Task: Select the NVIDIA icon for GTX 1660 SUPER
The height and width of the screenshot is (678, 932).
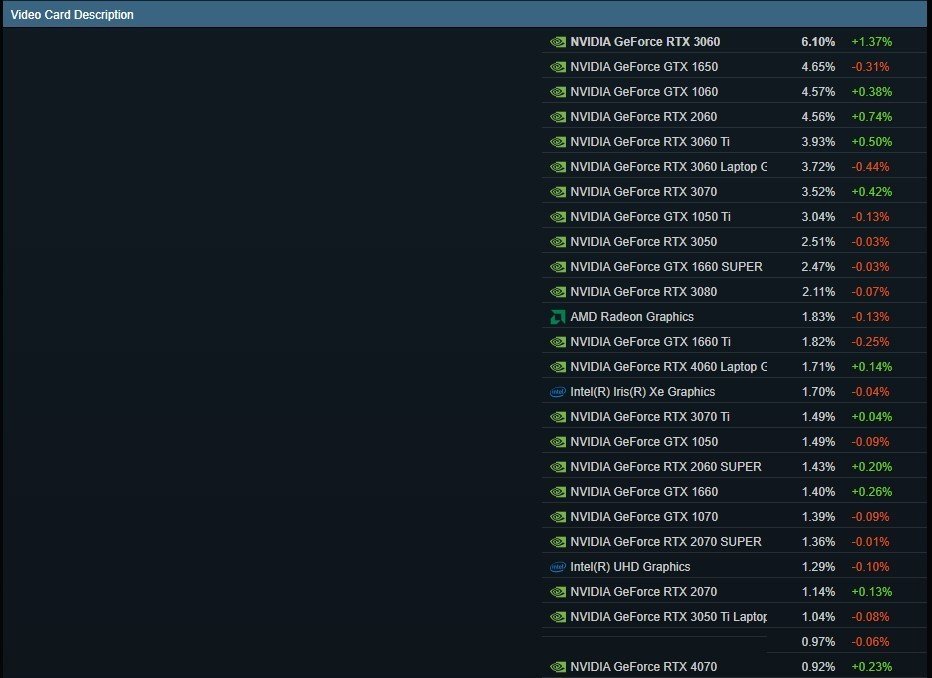Action: coord(558,266)
